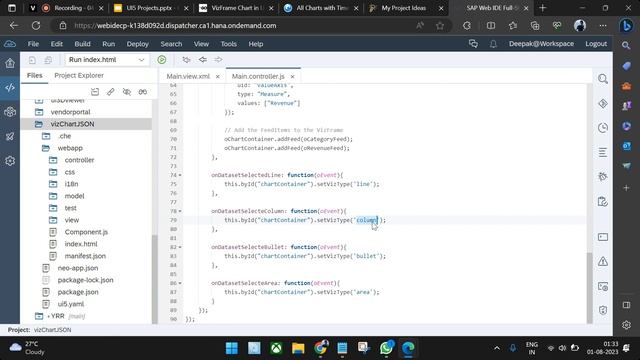Open the Outline pane icon
Screen dimensions: 640x360
coord(603,152)
